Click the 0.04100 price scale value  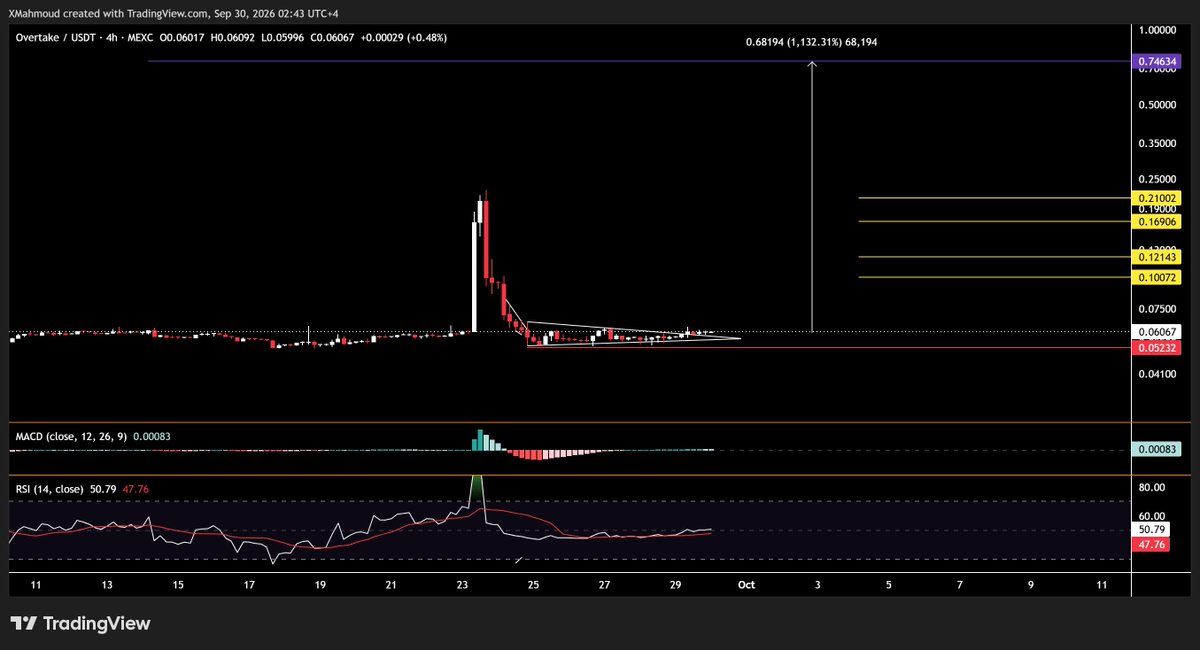pyautogui.click(x=1157, y=373)
